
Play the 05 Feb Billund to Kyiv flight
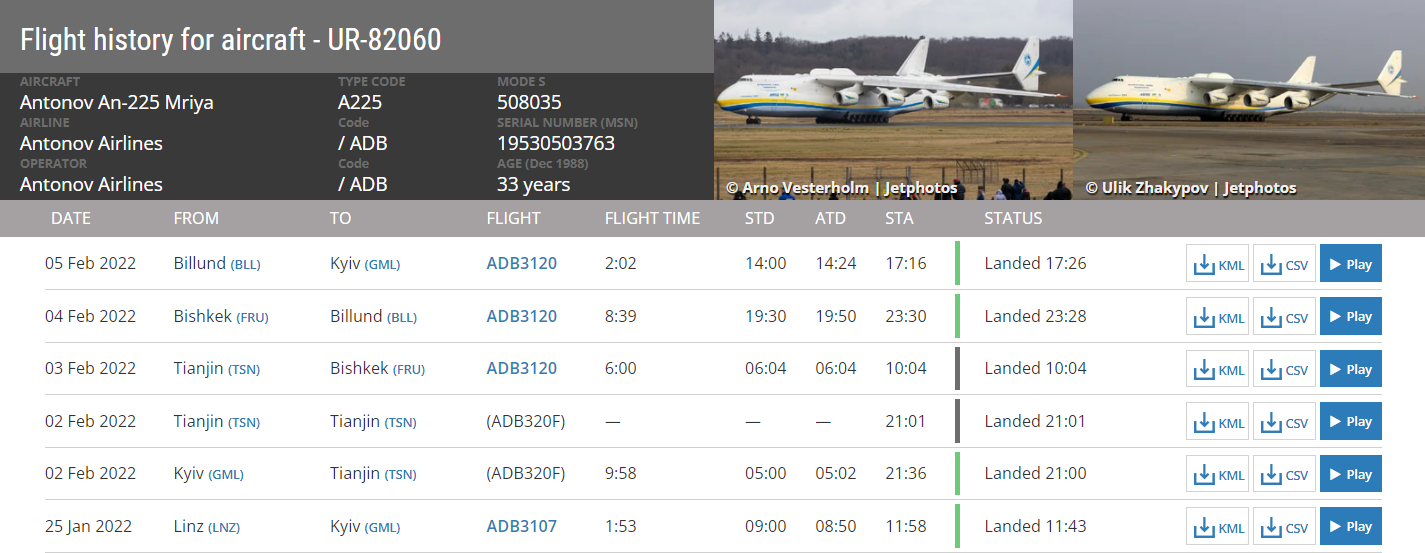(x=1350, y=264)
